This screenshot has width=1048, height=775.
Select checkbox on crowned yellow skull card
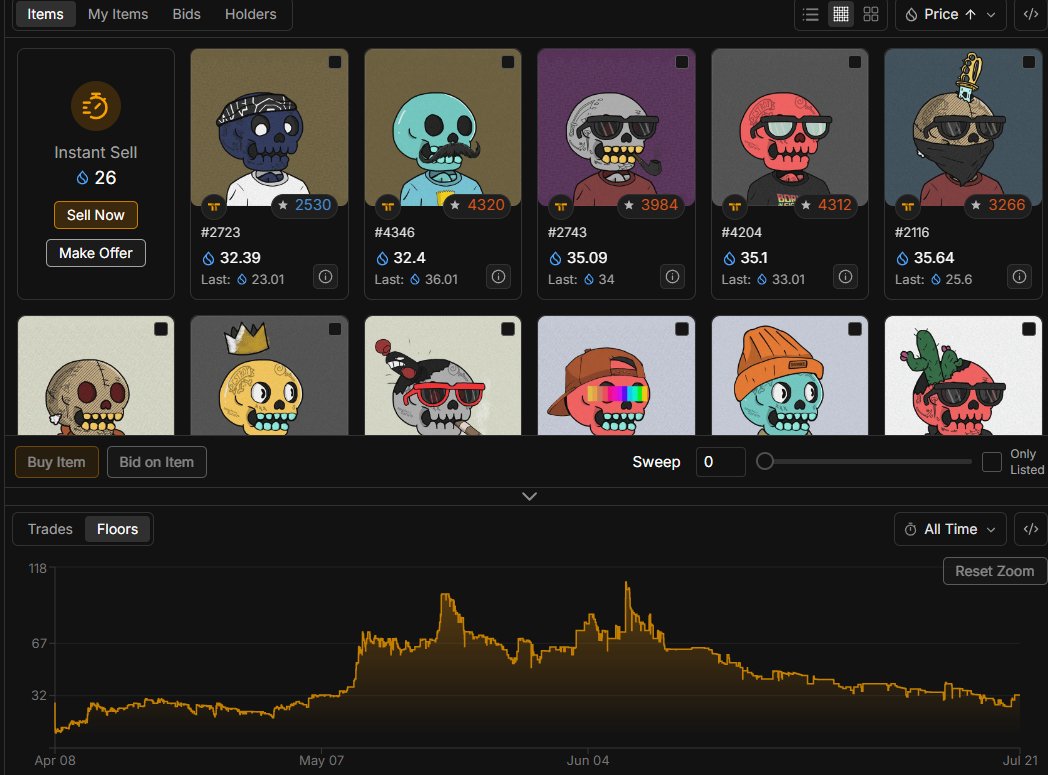[x=335, y=329]
